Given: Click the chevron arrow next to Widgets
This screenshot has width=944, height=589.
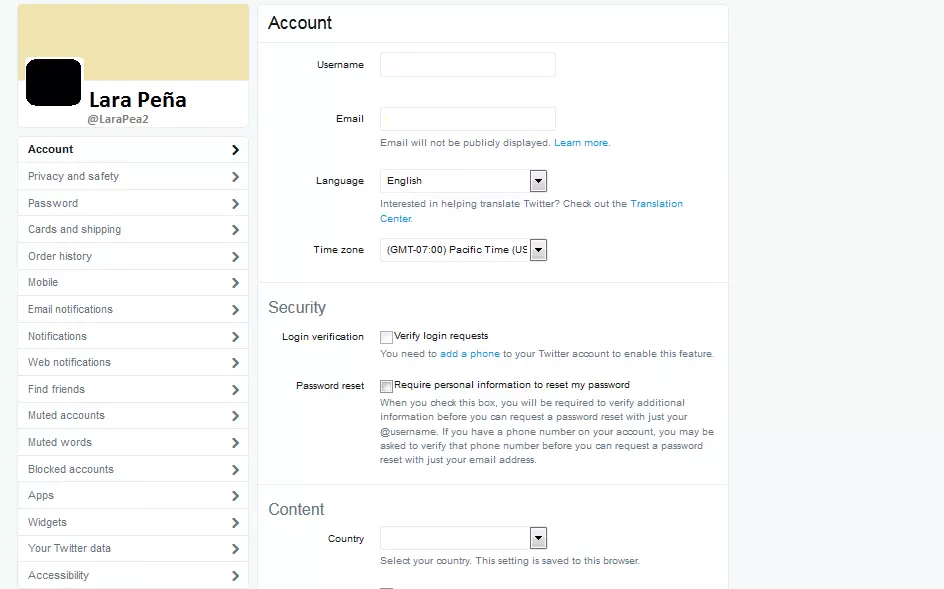Looking at the screenshot, I should point(235,523).
